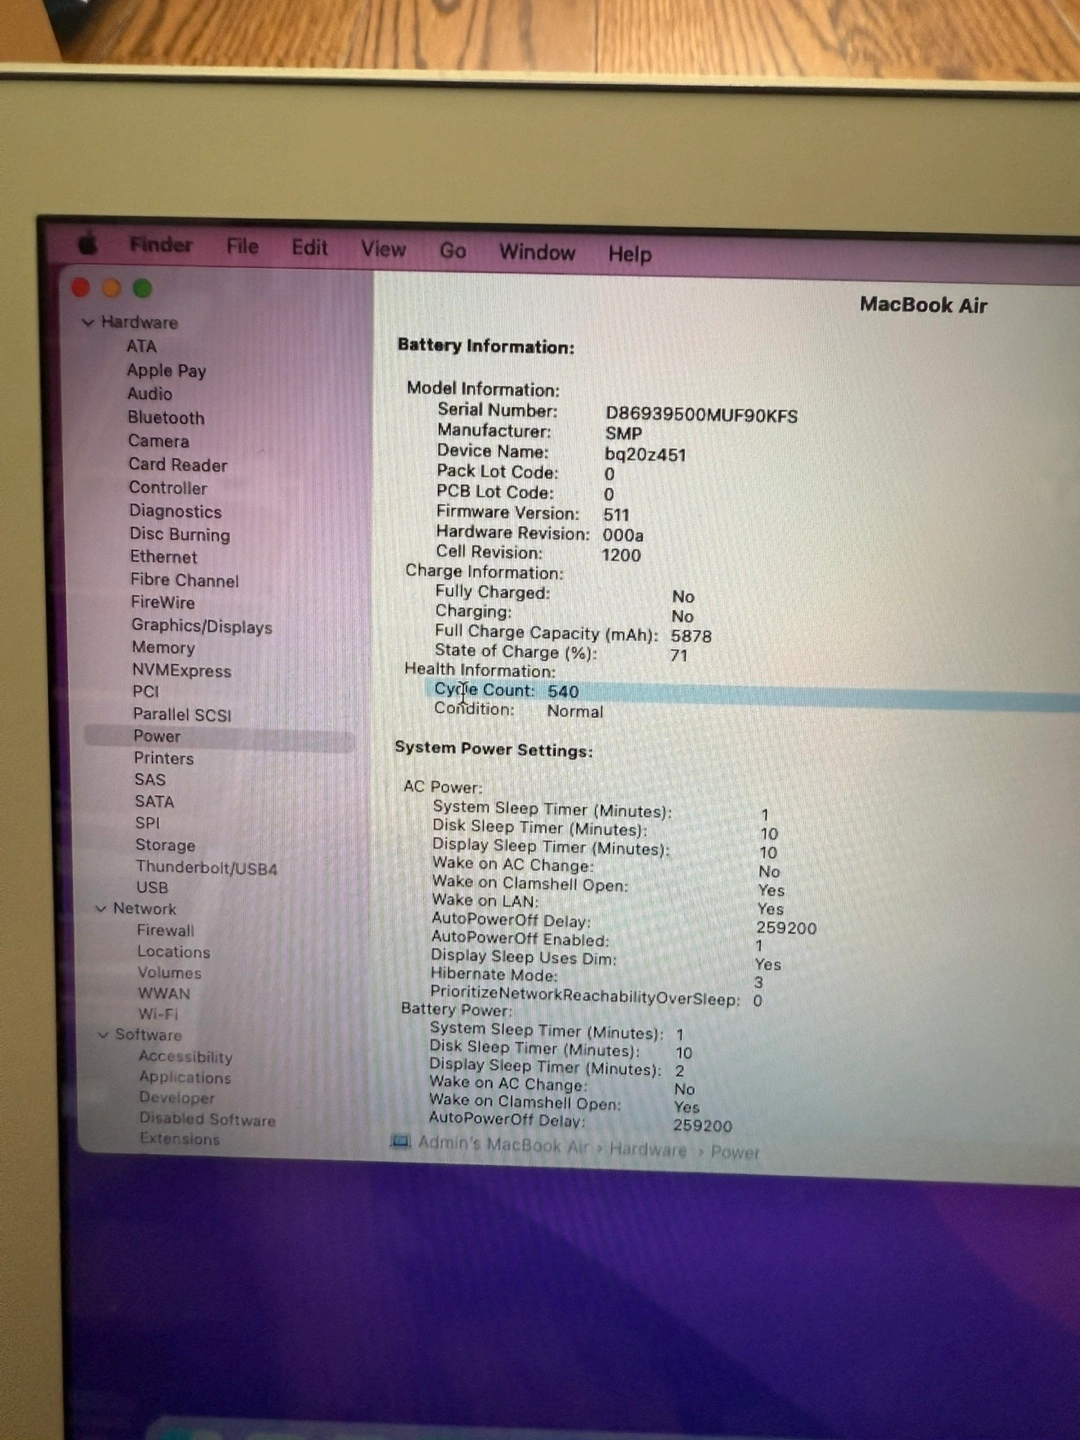Open the Go menu
The width and height of the screenshot is (1080, 1440).
(x=453, y=250)
